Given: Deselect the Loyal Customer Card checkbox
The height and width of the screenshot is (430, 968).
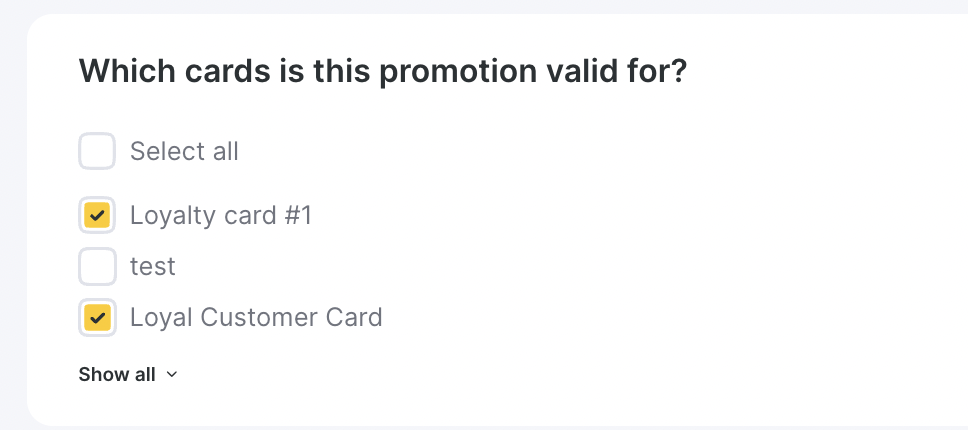Looking at the screenshot, I should [x=97, y=318].
